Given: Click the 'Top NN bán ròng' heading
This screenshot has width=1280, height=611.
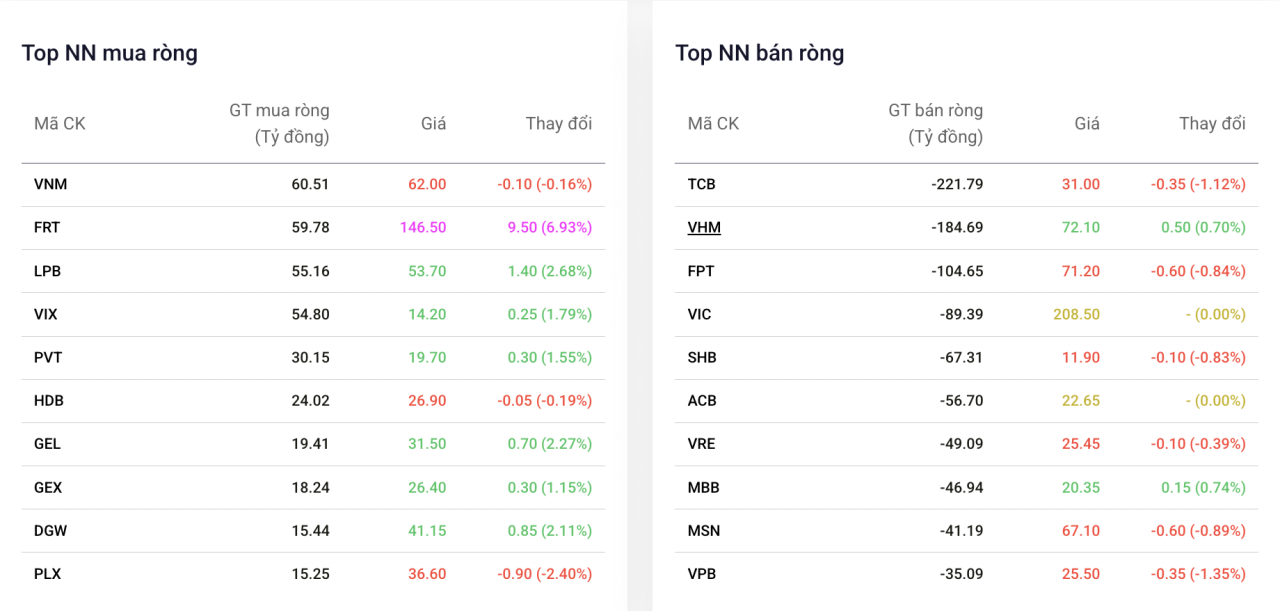Looking at the screenshot, I should pos(760,53).
